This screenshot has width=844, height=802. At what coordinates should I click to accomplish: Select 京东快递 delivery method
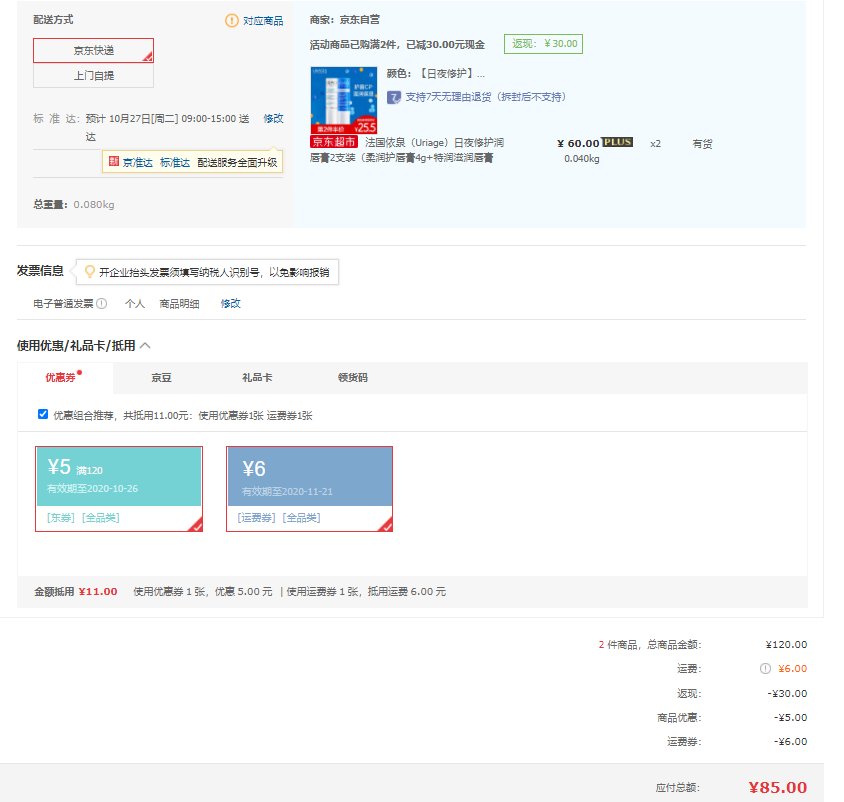click(93, 51)
